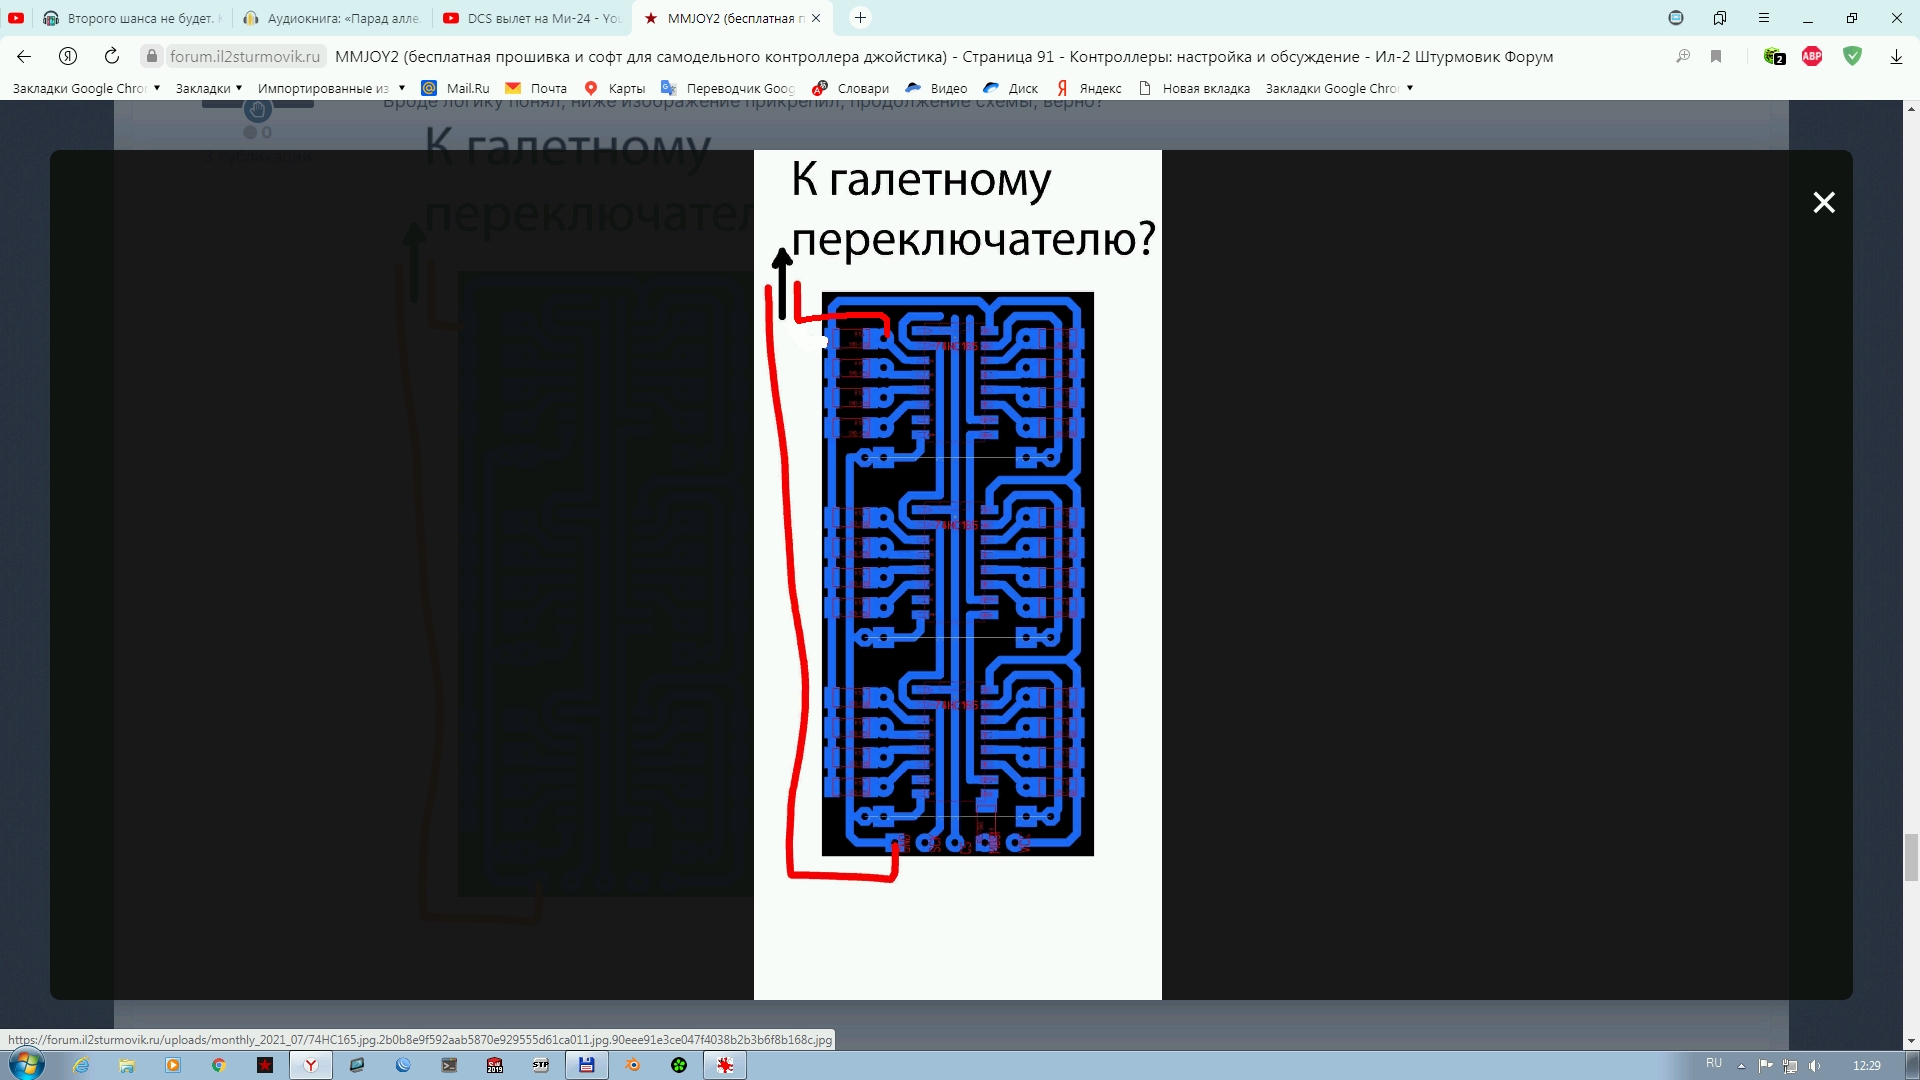1920x1080 pixels.
Task: Open the 'Видео' bookmark
Action: pos(936,88)
